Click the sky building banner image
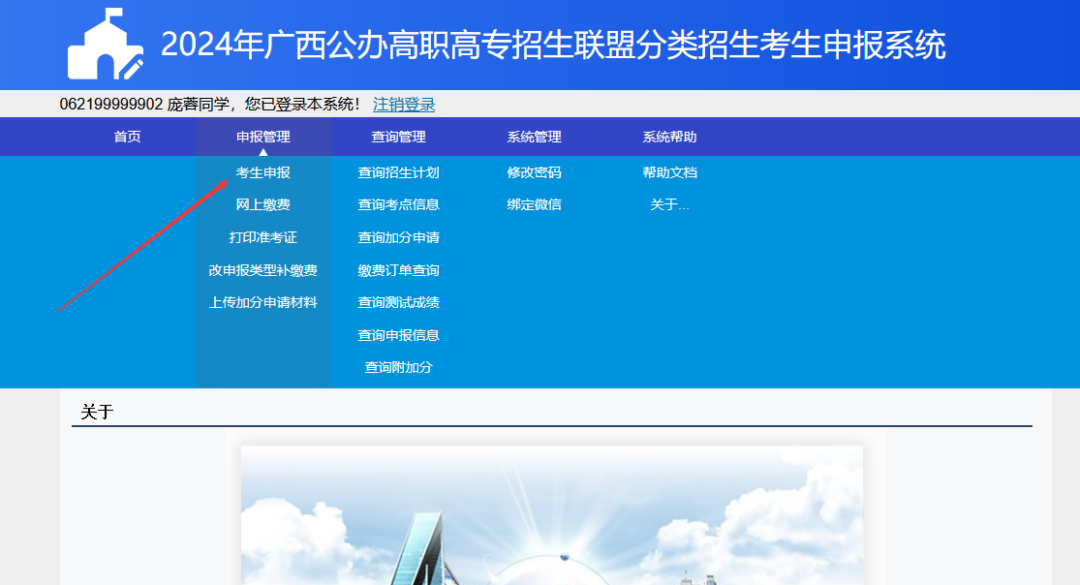 click(552, 515)
